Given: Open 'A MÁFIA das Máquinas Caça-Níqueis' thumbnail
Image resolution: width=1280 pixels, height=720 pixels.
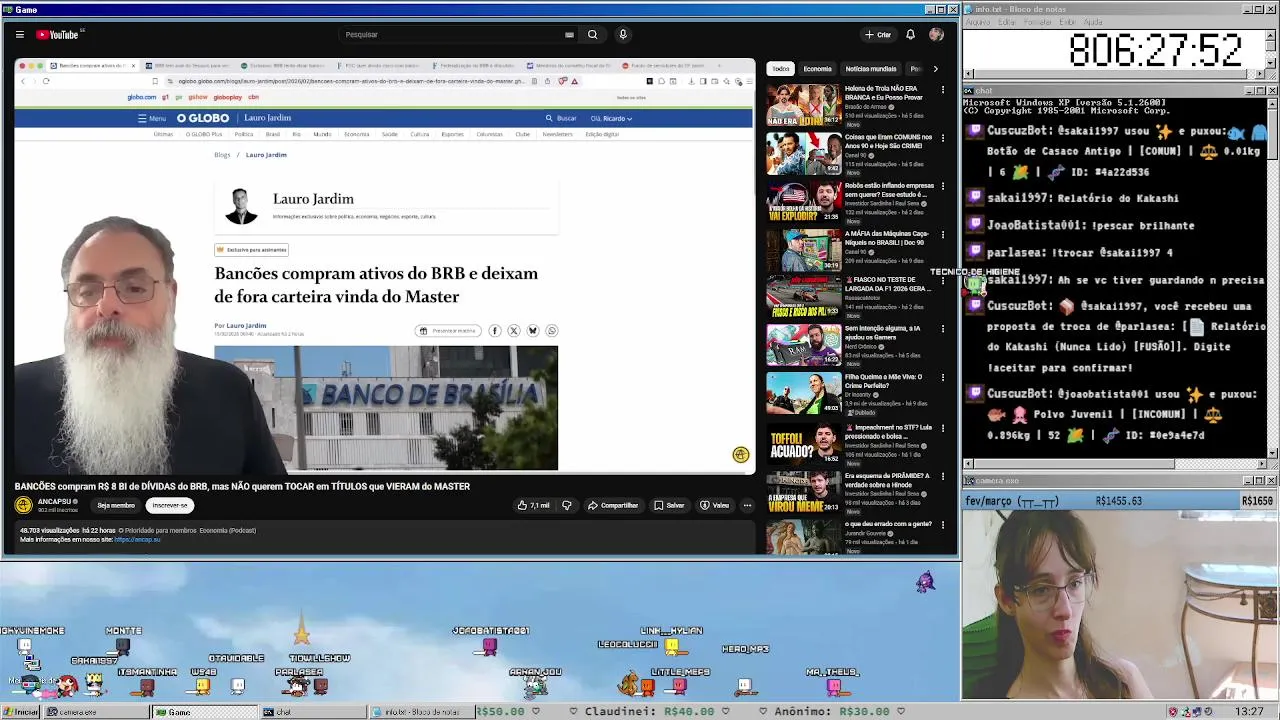Looking at the screenshot, I should tap(804, 250).
